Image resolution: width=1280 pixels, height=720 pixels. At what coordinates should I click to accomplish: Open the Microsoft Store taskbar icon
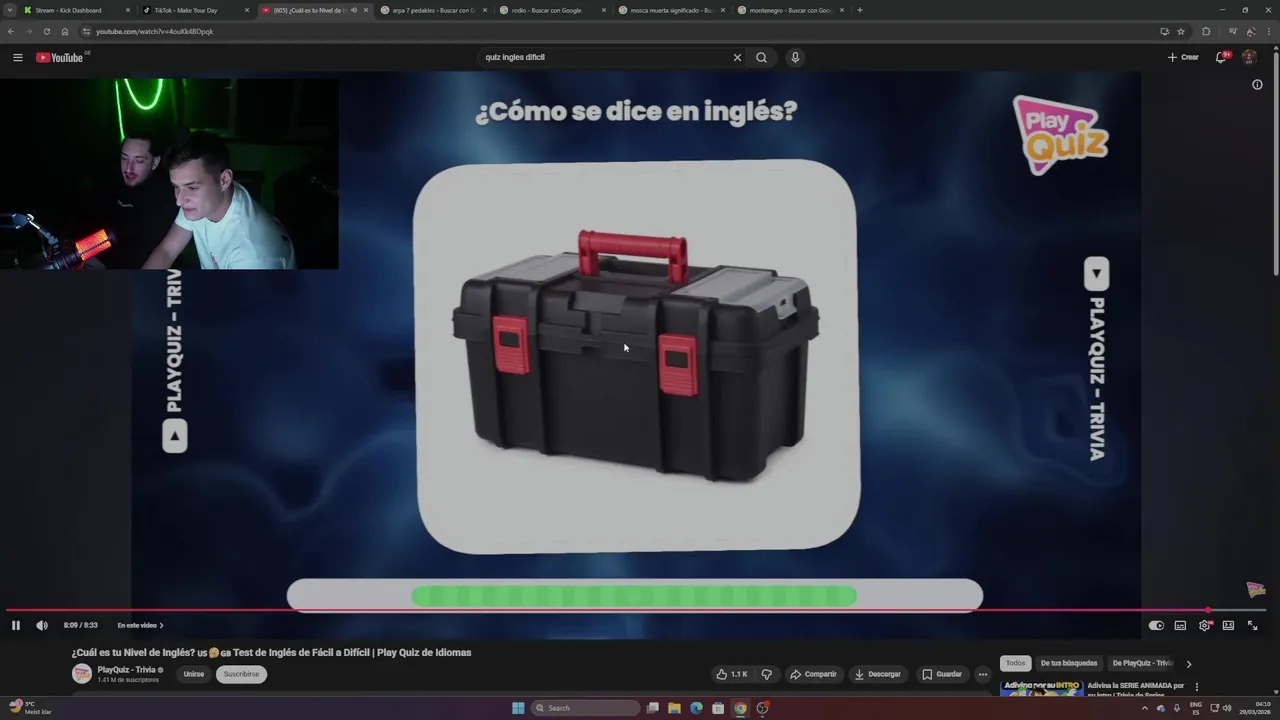pyautogui.click(x=718, y=708)
